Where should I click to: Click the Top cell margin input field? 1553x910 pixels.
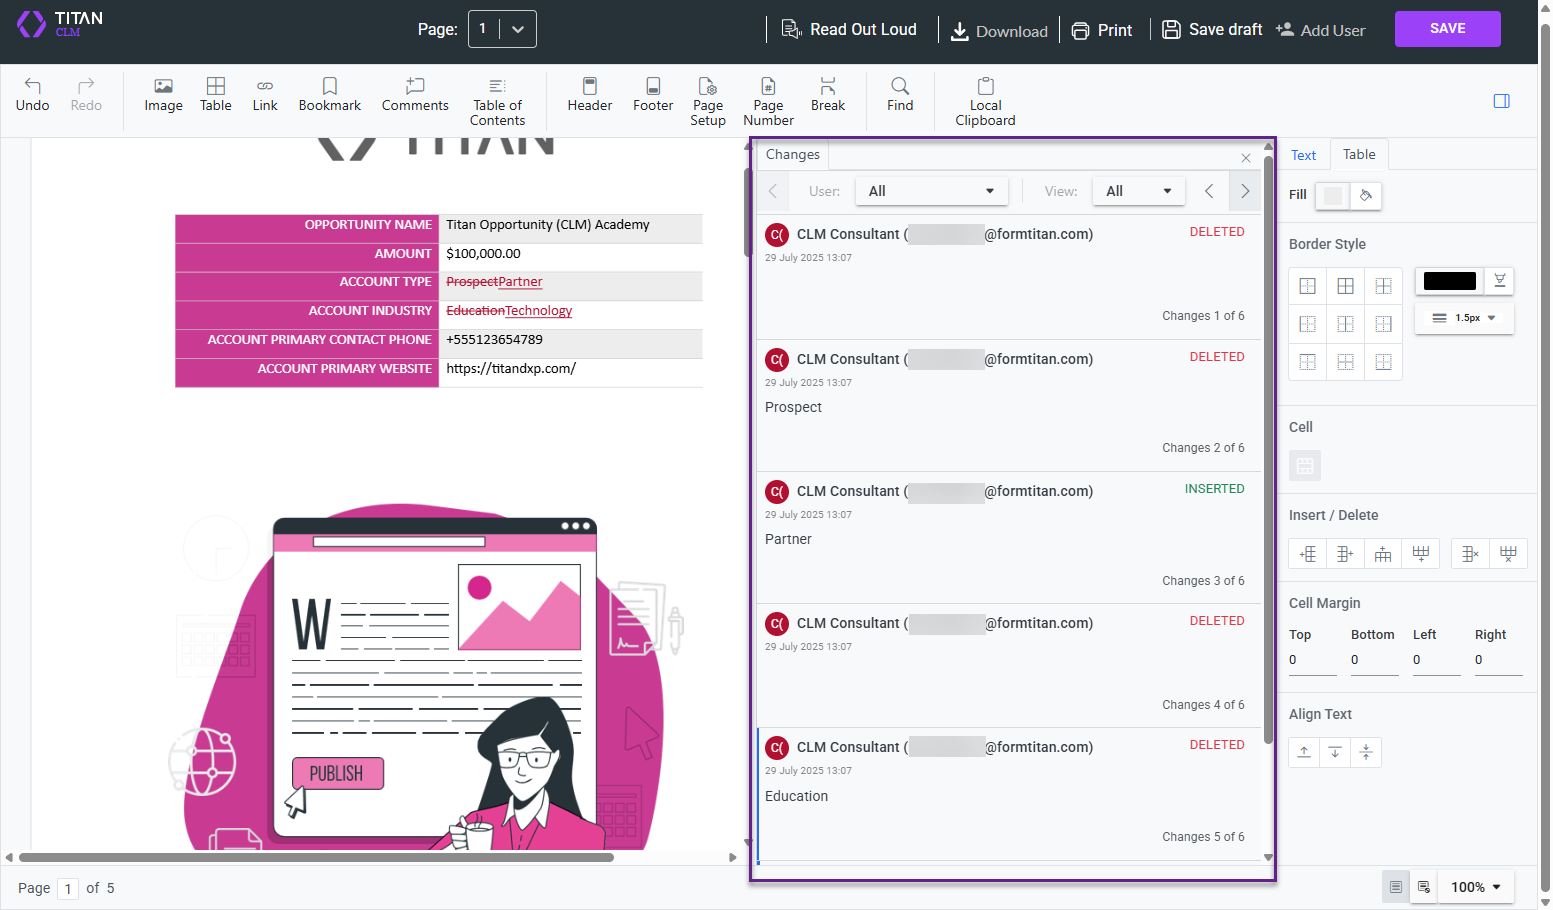pos(1312,659)
